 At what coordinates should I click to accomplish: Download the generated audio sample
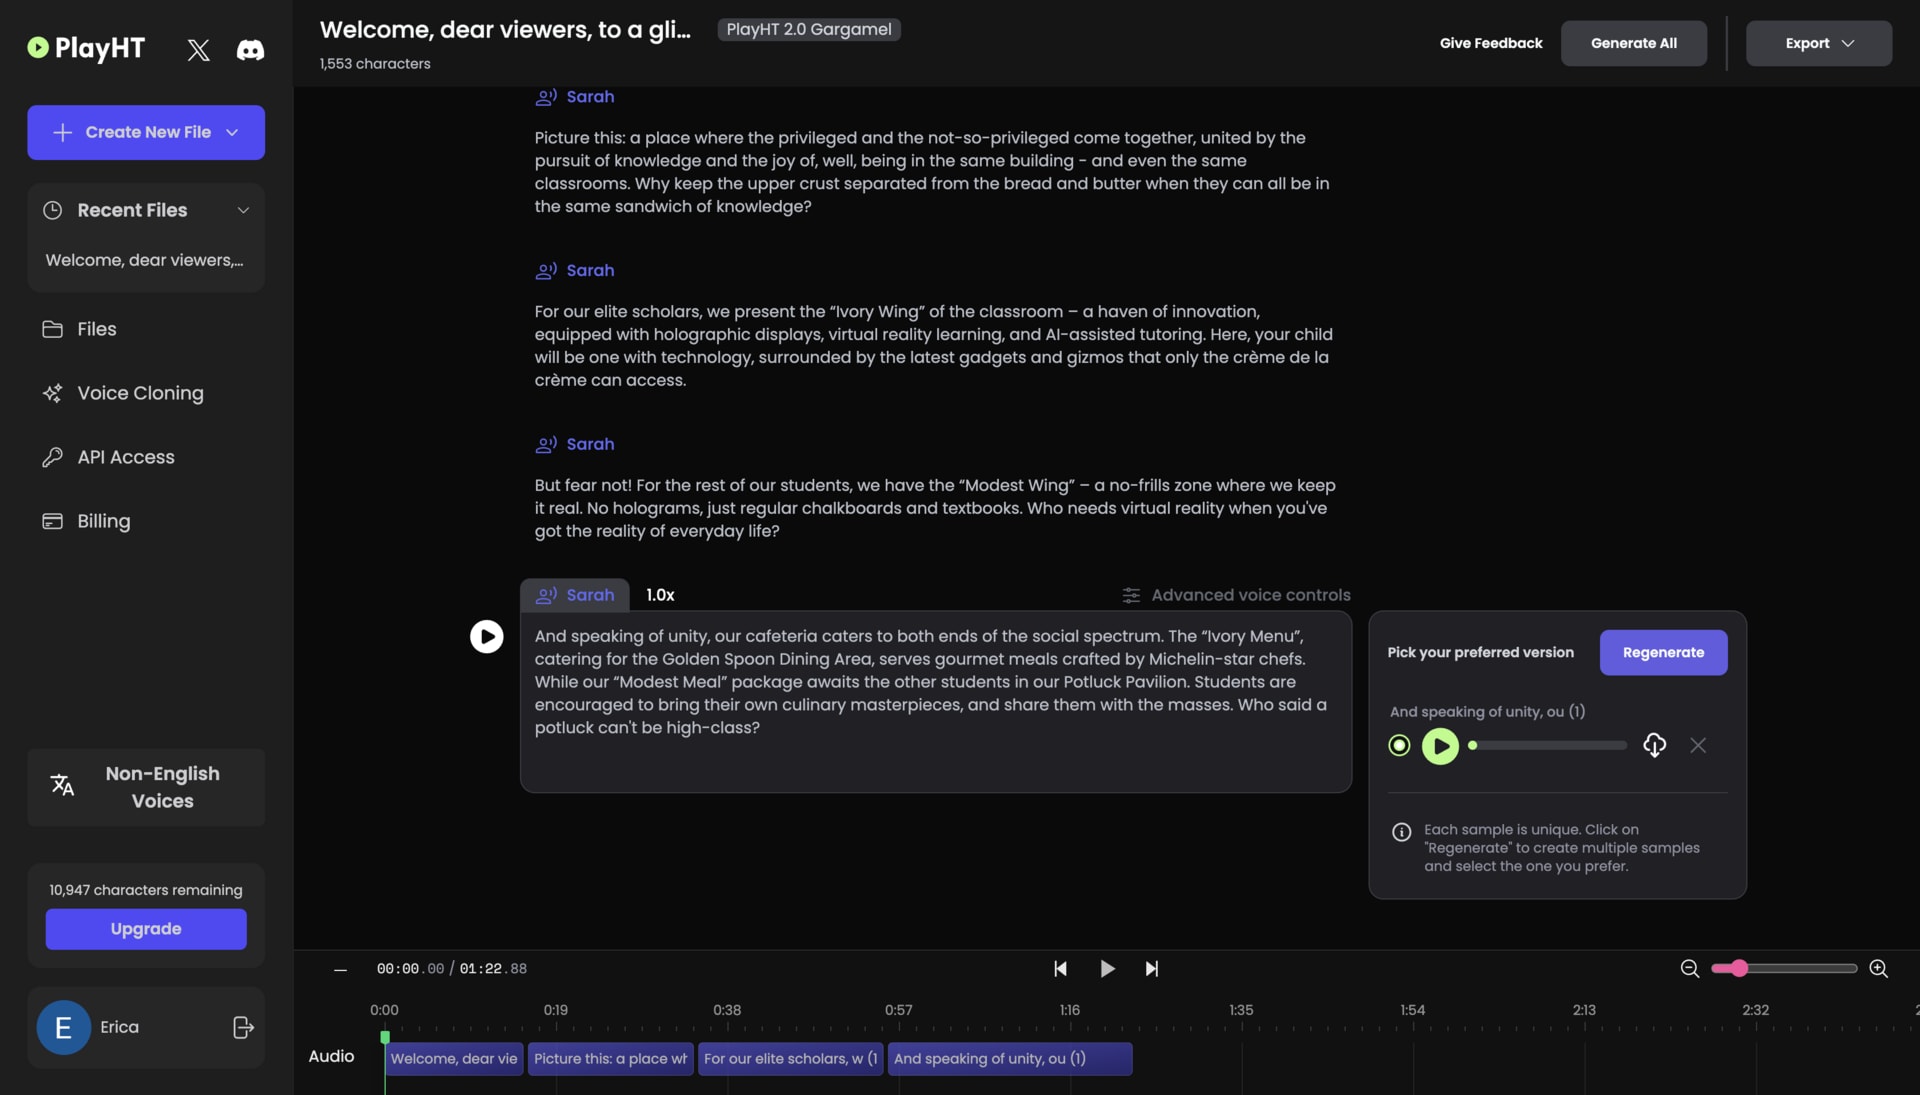1654,745
